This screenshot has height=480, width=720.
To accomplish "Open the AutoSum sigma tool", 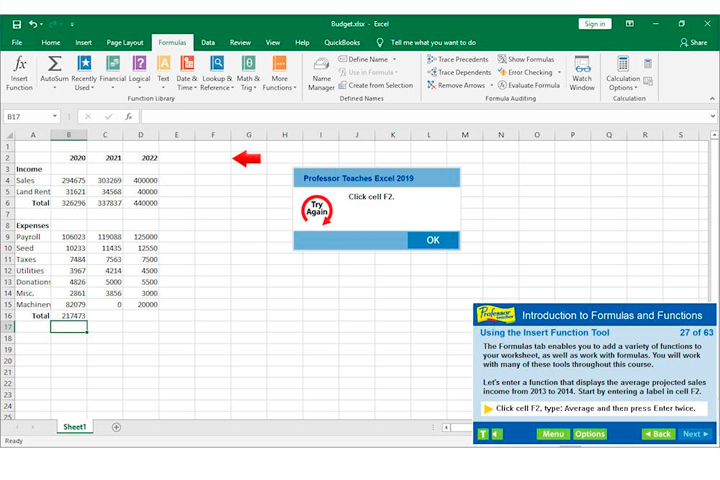I will click(x=54, y=72).
